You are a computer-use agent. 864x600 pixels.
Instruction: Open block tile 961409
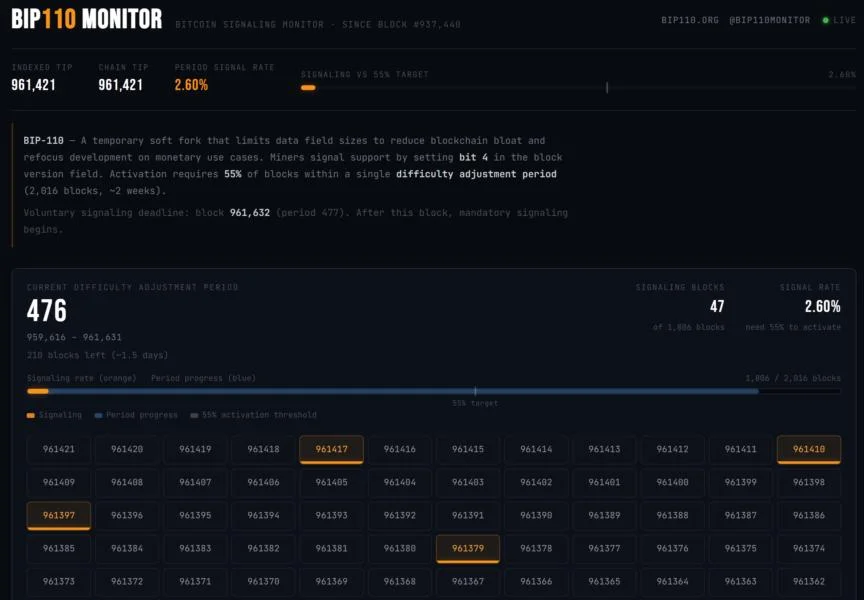tap(58, 483)
